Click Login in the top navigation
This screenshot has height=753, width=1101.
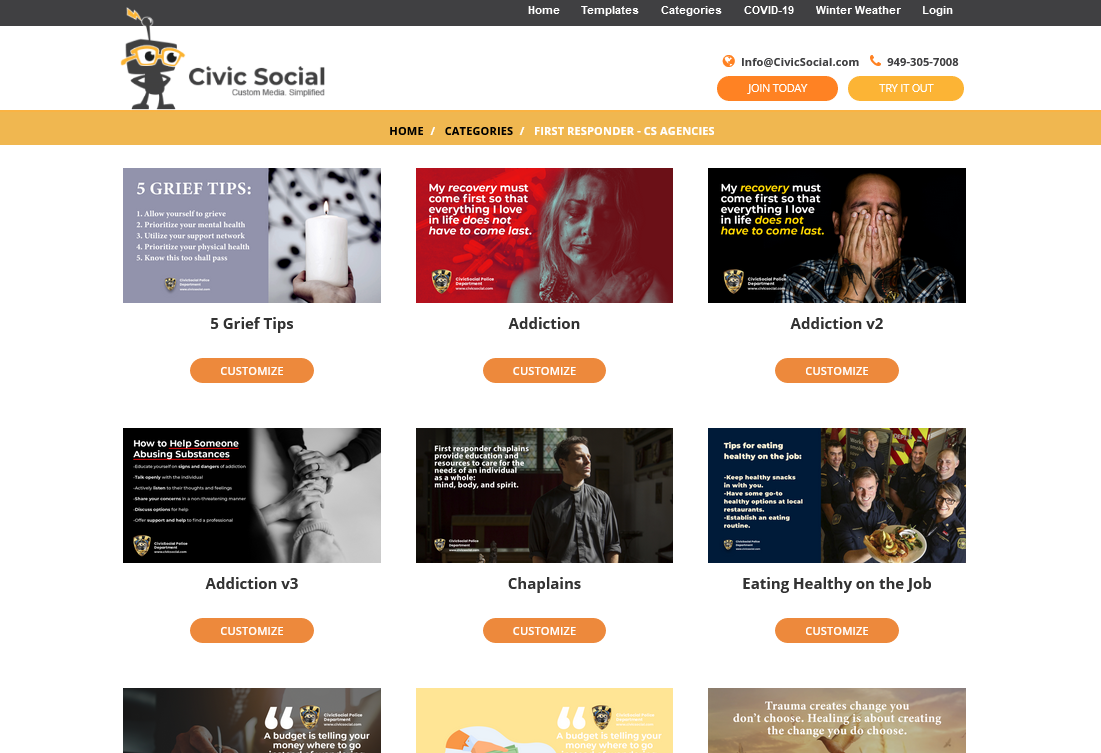point(937,11)
